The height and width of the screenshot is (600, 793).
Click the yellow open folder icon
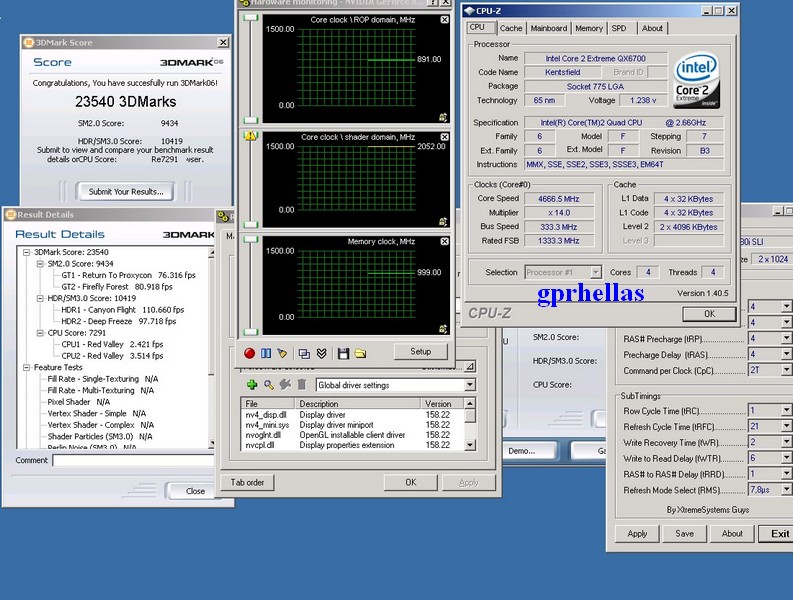(360, 353)
